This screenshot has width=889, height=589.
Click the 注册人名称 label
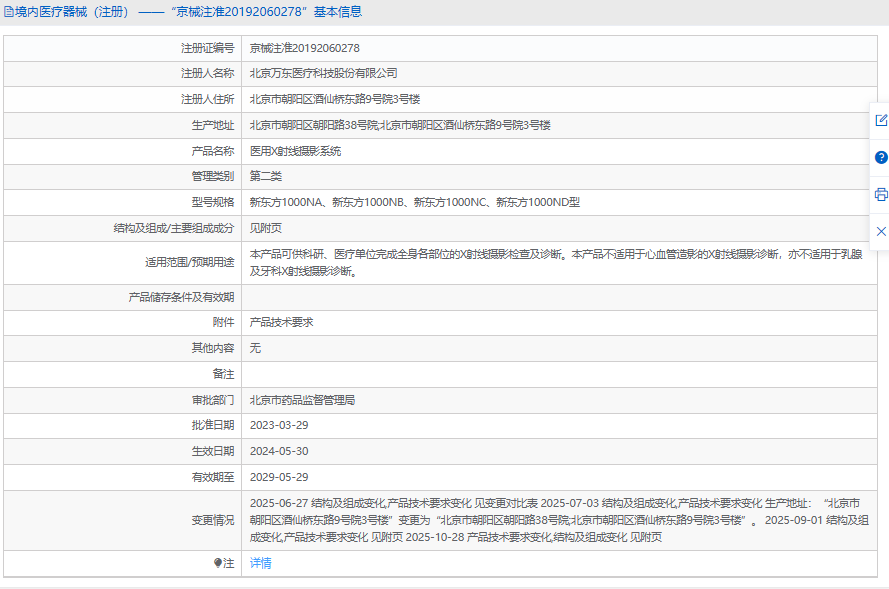(x=208, y=73)
